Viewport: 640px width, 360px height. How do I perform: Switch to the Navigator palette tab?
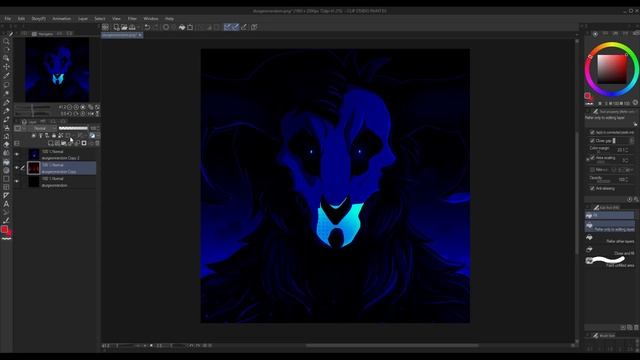click(43, 34)
